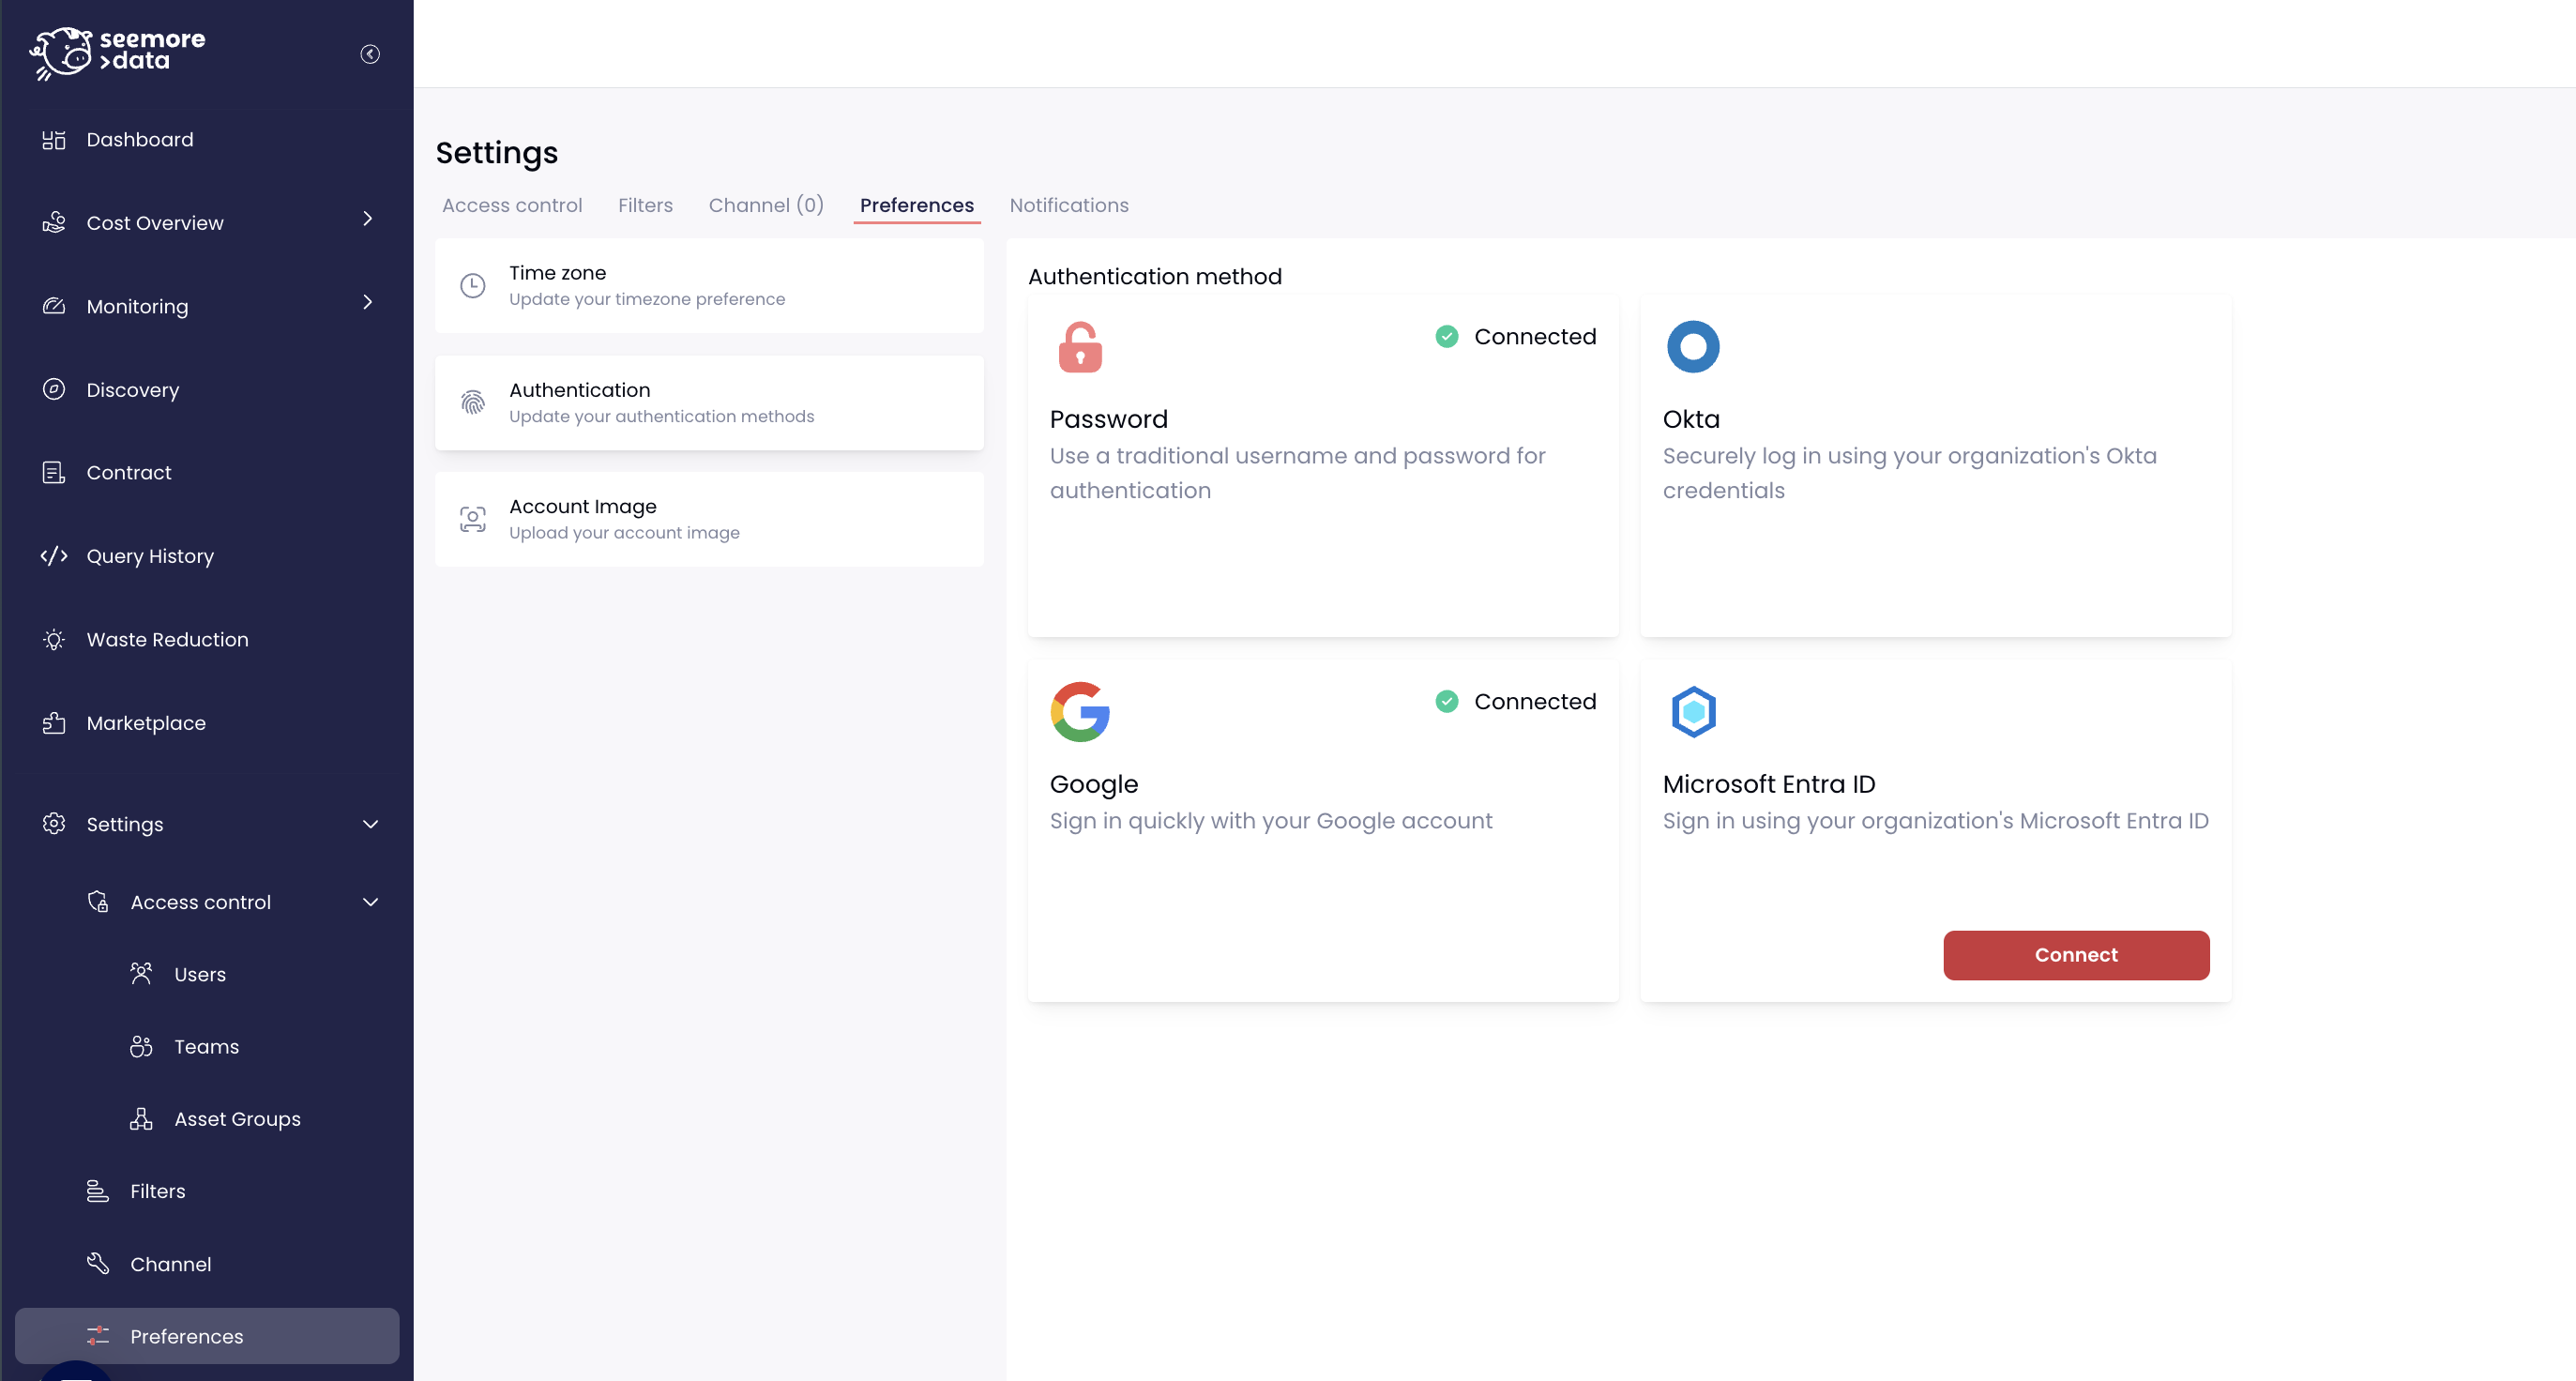Select the Asset Groups hierarchy icon
The image size is (2576, 1381).
tap(143, 1118)
